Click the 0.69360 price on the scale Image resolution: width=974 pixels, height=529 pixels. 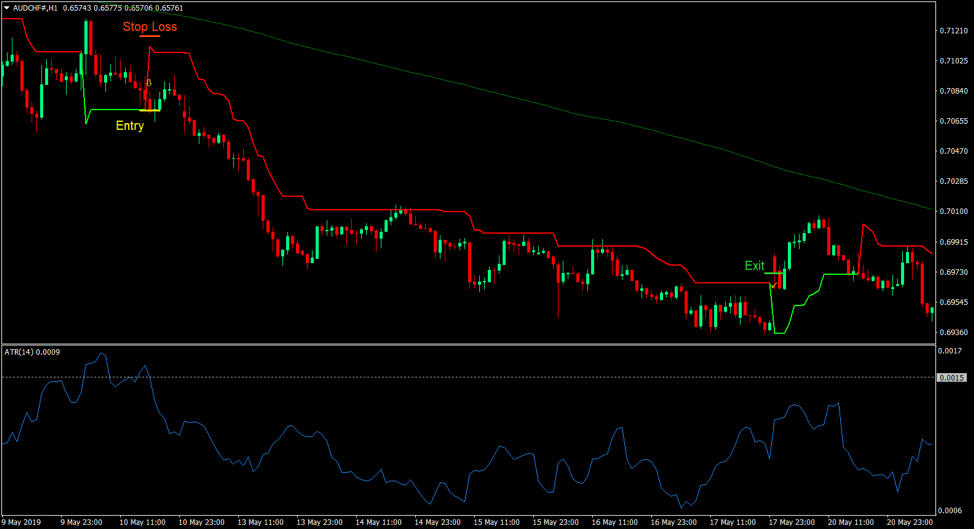click(x=952, y=332)
